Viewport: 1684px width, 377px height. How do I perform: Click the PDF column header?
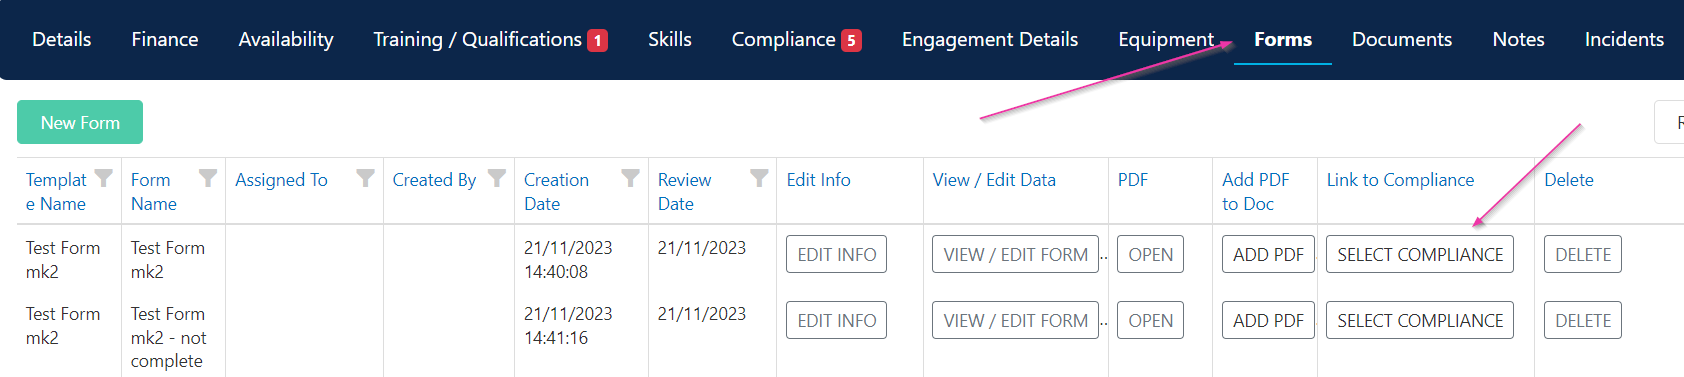click(1133, 179)
